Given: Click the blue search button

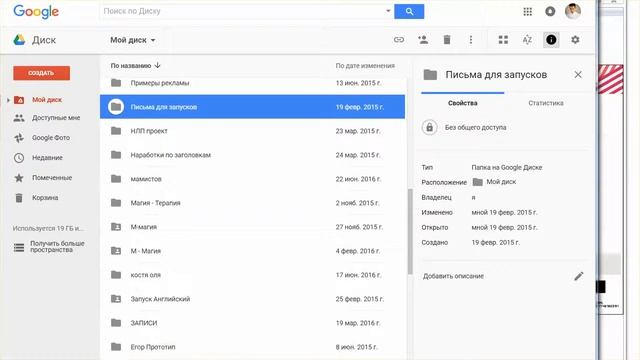Looking at the screenshot, I should 409,11.
